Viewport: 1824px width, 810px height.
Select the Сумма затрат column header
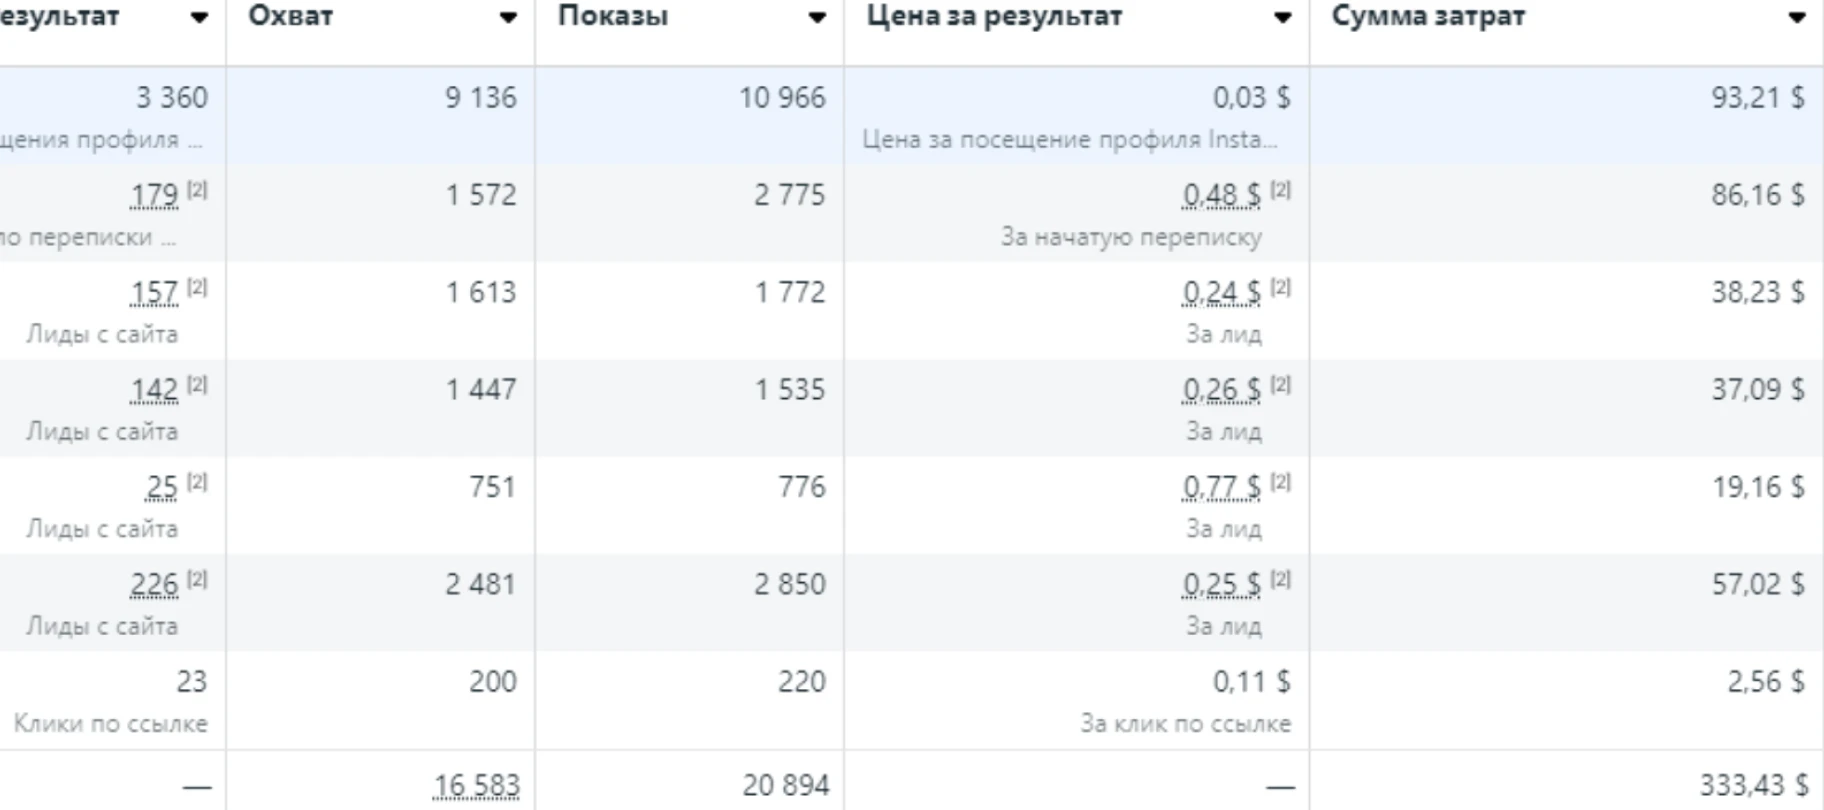pos(1428,17)
